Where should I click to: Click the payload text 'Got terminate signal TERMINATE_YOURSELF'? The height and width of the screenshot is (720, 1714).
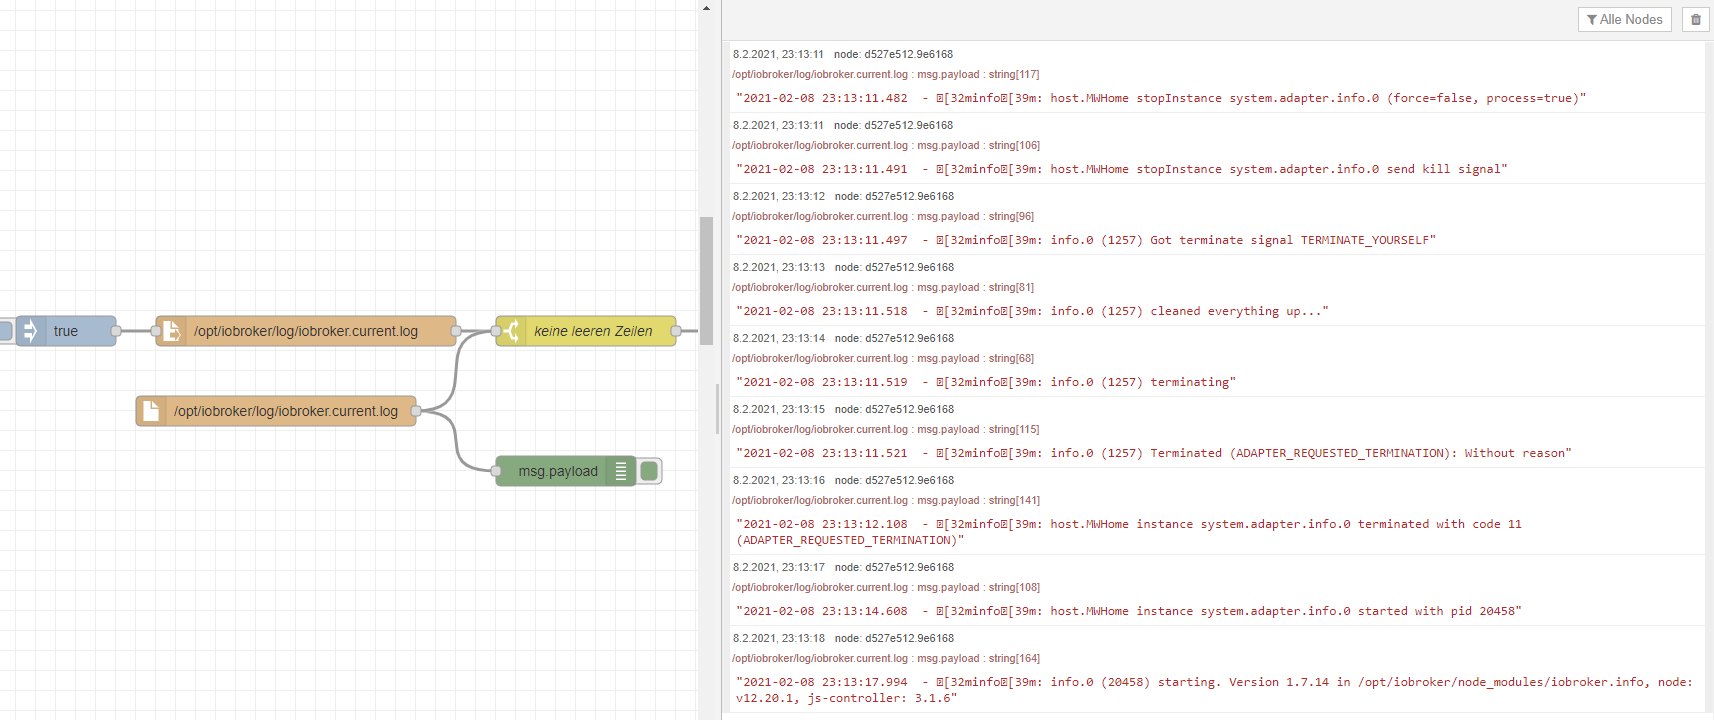[1289, 240]
